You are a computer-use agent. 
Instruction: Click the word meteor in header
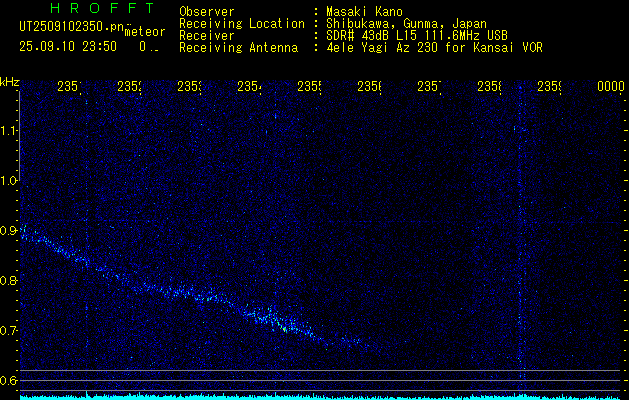click(145, 32)
